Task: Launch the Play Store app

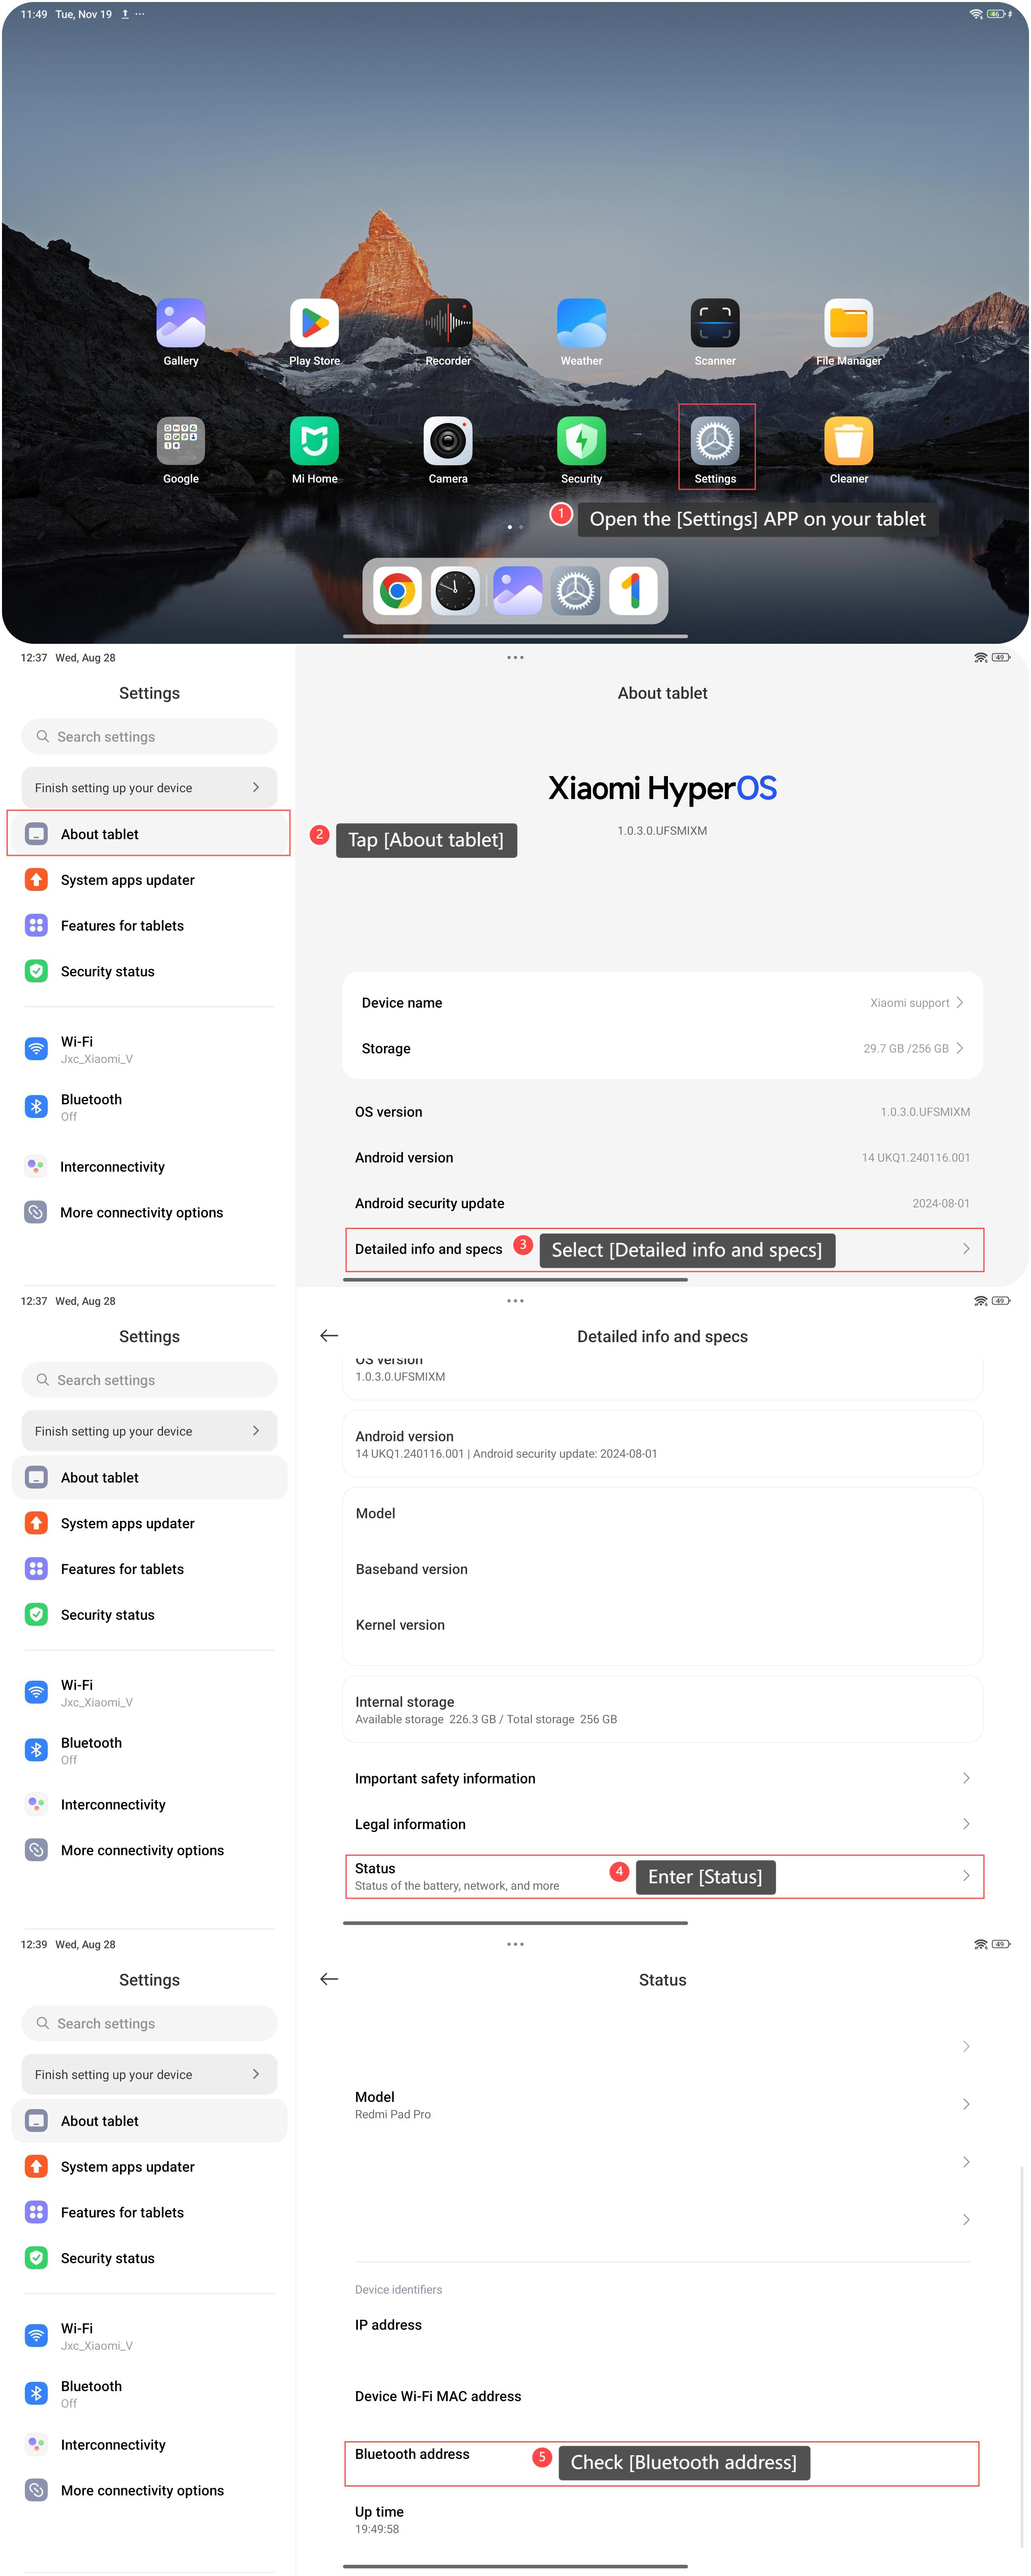Action: point(314,323)
